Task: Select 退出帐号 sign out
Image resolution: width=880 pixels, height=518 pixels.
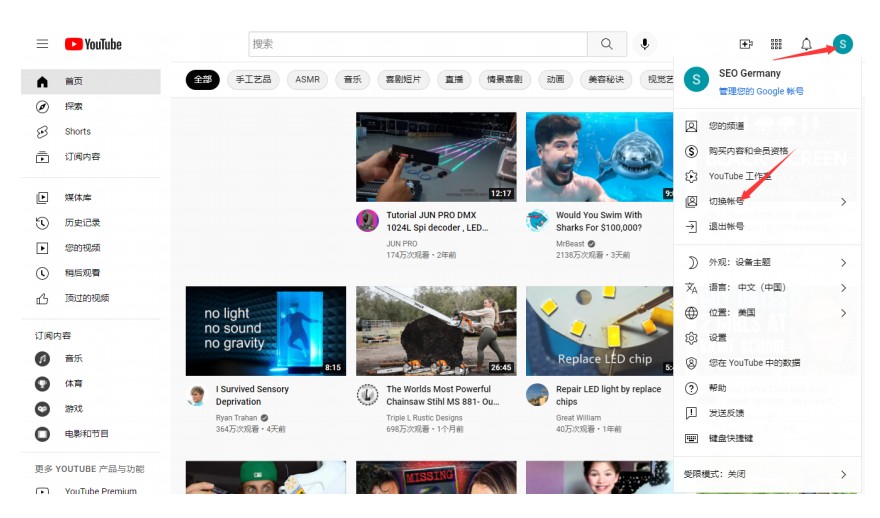Action: click(x=767, y=227)
